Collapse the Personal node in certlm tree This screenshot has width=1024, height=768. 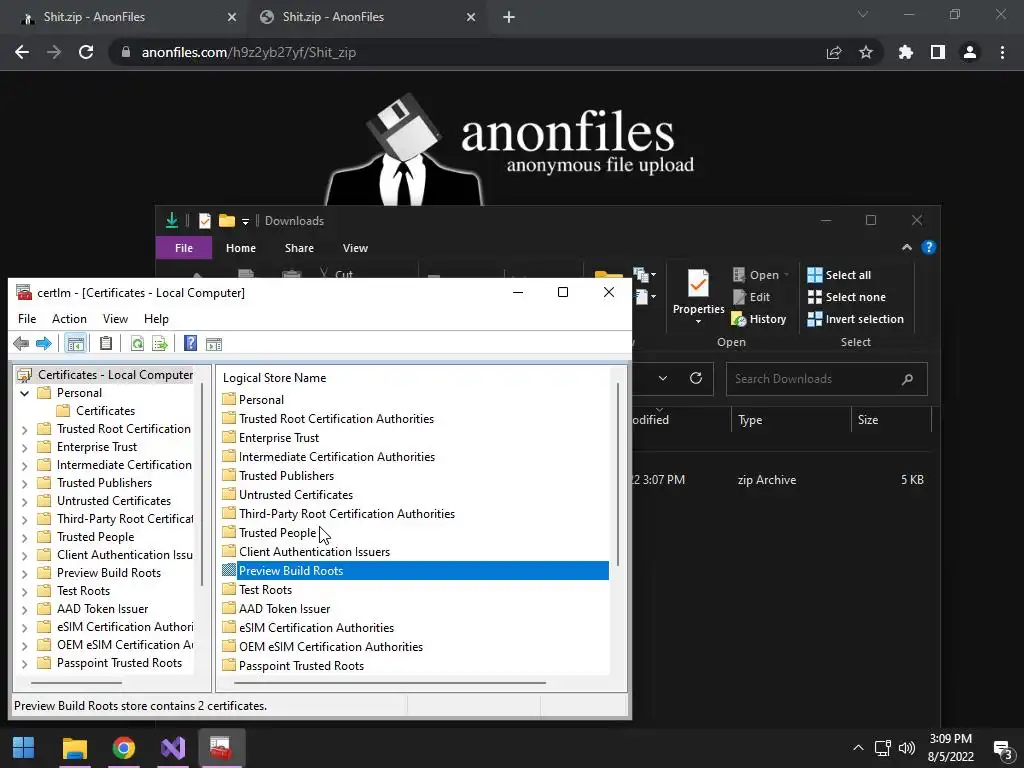[x=24, y=393]
